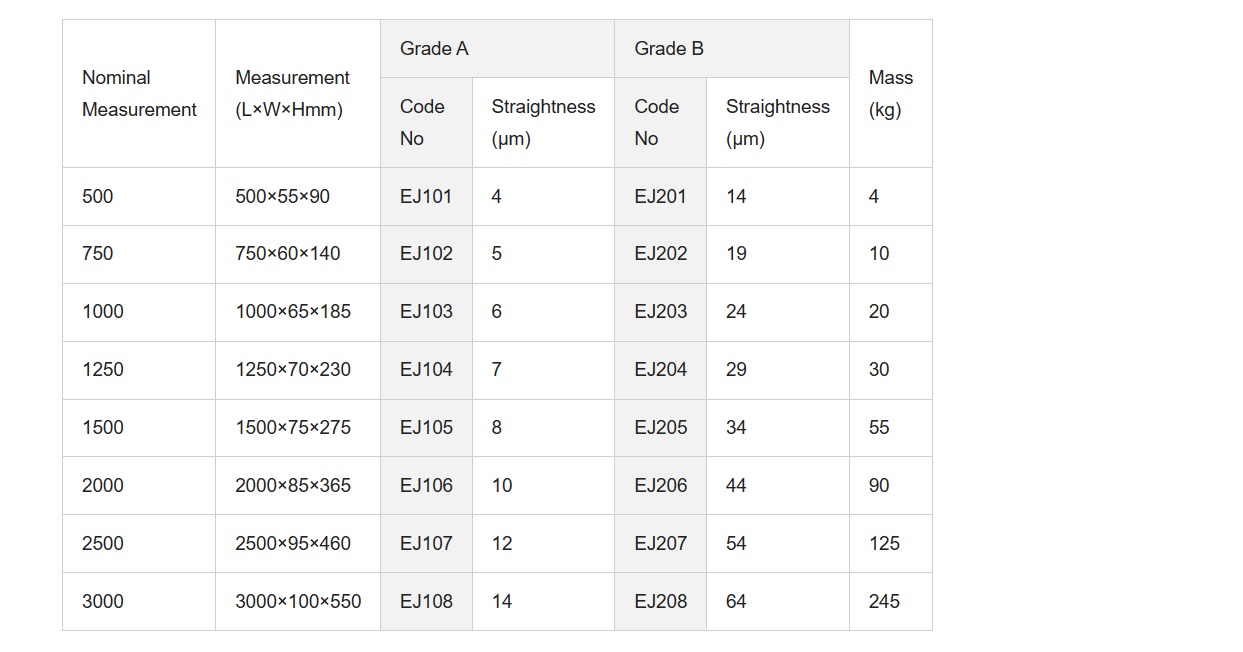
Task: Click the Mass (kg) column header
Action: pyautogui.click(x=891, y=94)
